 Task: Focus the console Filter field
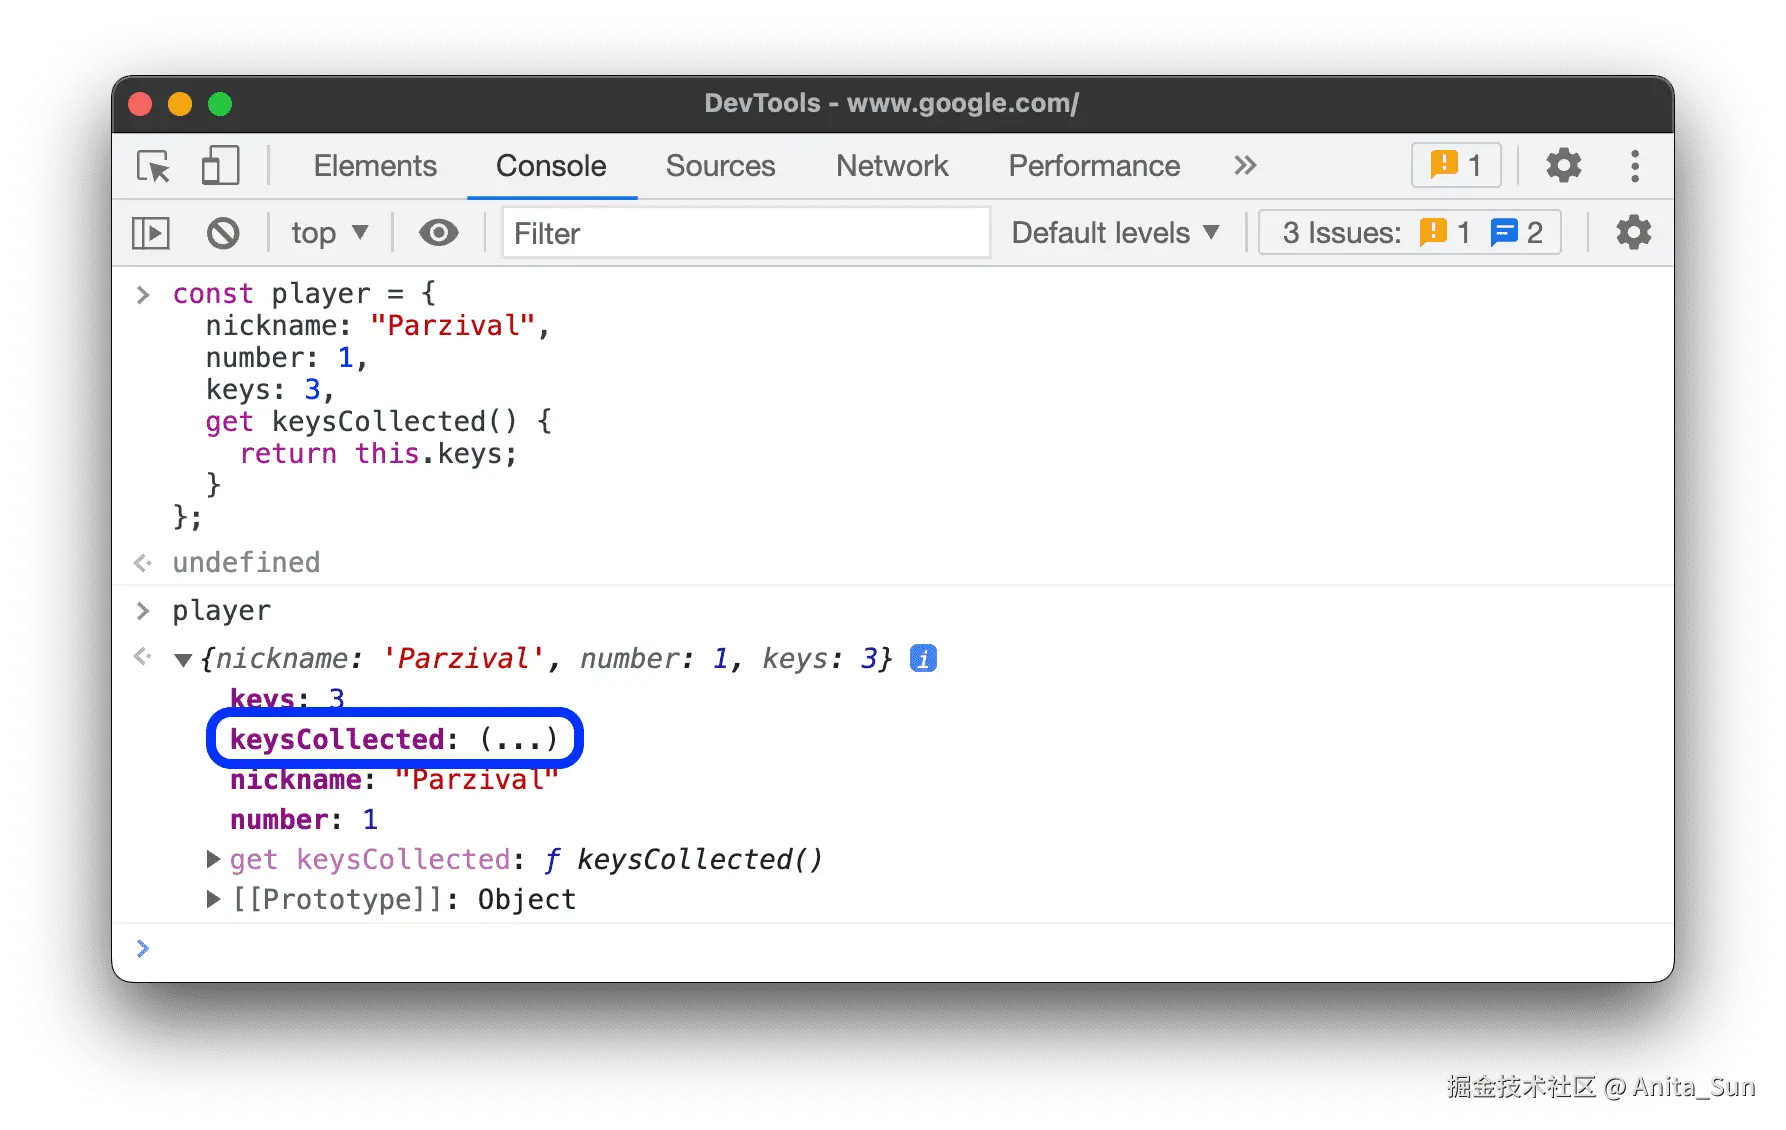point(746,233)
